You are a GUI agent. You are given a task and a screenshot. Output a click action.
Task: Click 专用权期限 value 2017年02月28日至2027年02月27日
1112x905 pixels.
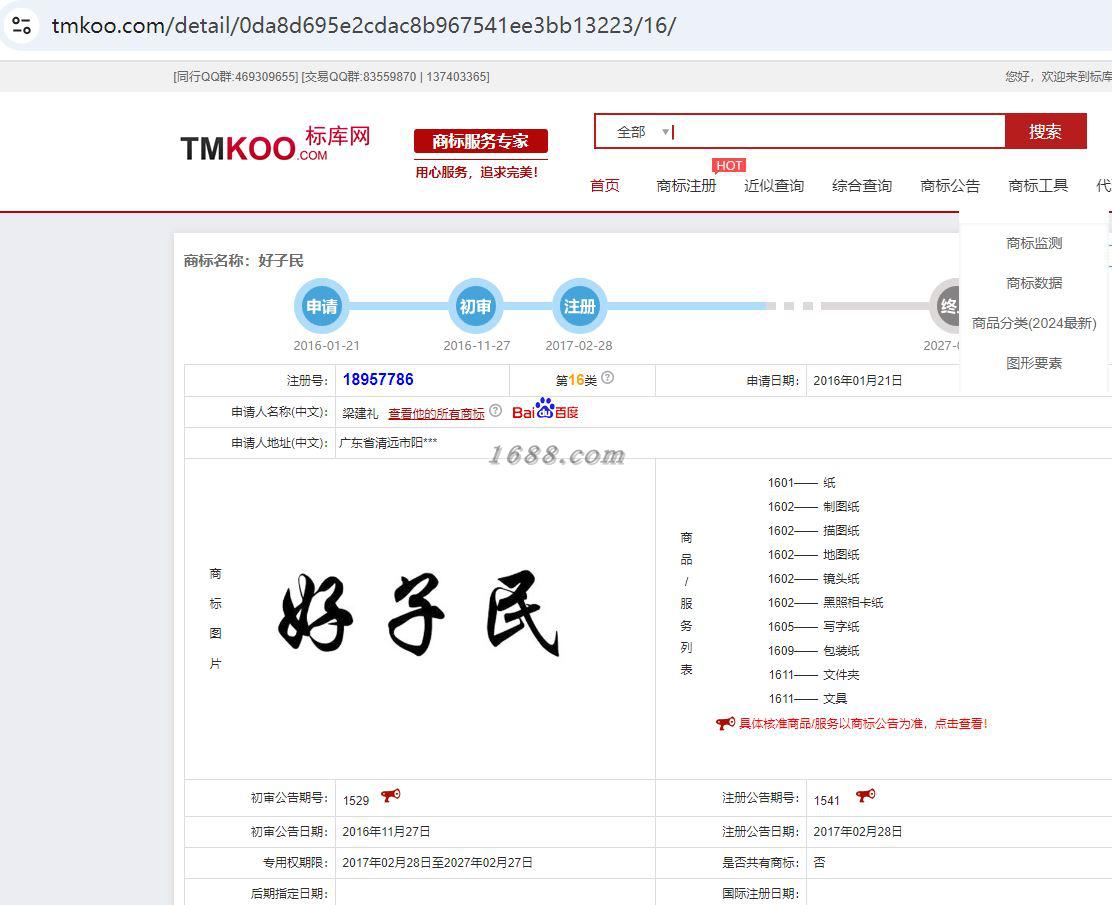(437, 862)
